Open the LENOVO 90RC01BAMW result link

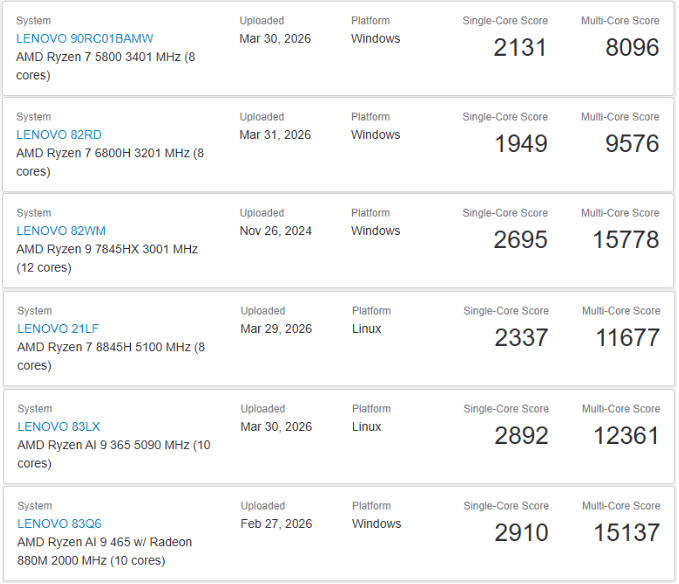coord(85,39)
